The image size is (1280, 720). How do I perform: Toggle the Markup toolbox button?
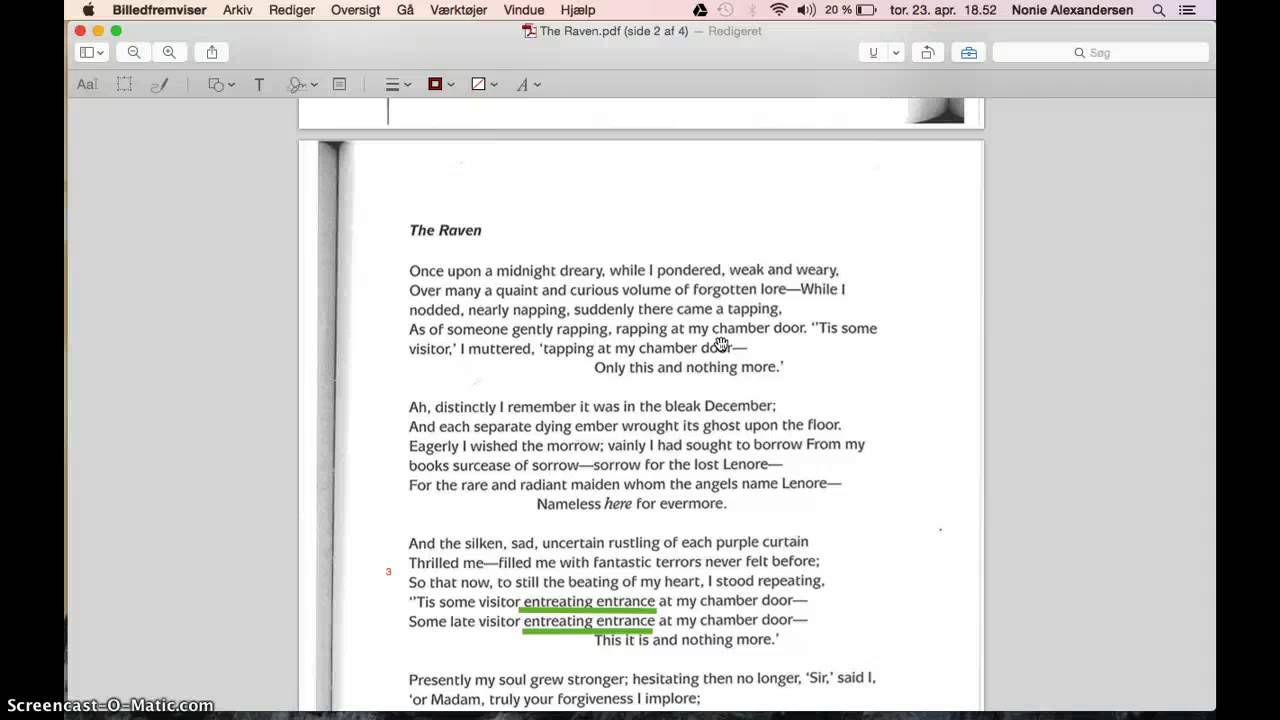968,52
